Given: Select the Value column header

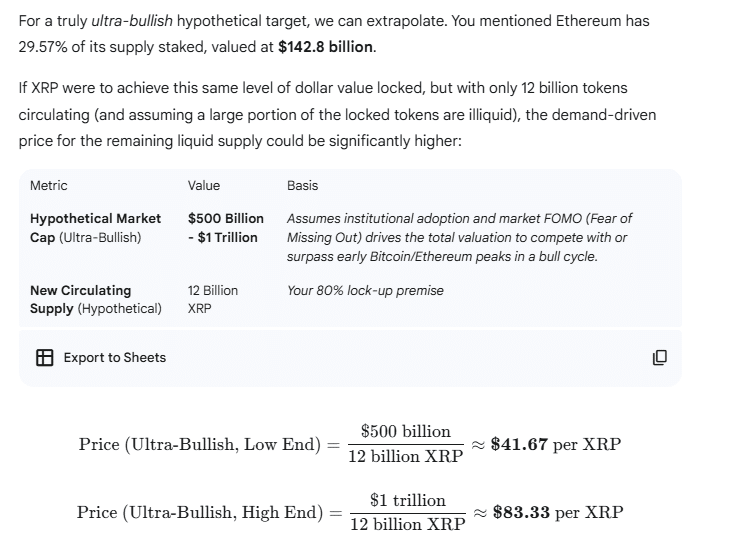Looking at the screenshot, I should click(x=204, y=185).
